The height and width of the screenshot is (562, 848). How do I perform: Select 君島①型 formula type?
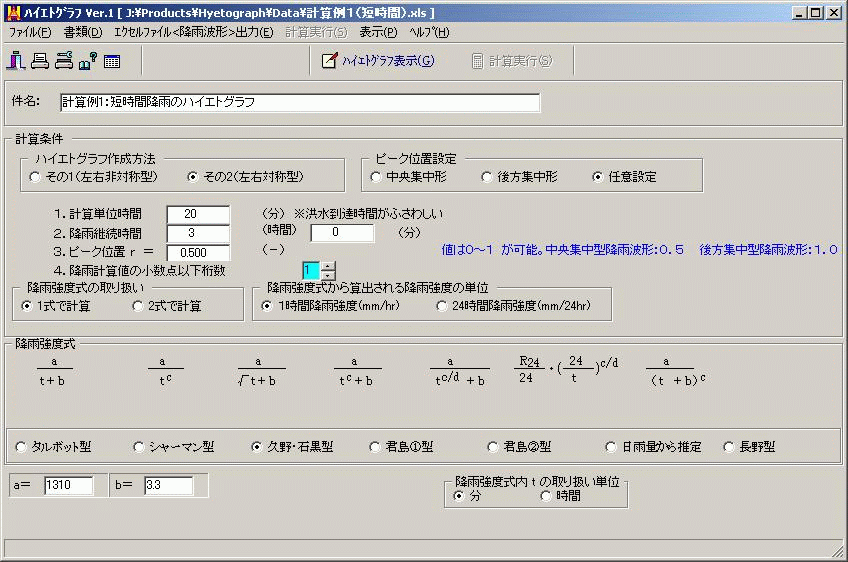[x=402, y=447]
